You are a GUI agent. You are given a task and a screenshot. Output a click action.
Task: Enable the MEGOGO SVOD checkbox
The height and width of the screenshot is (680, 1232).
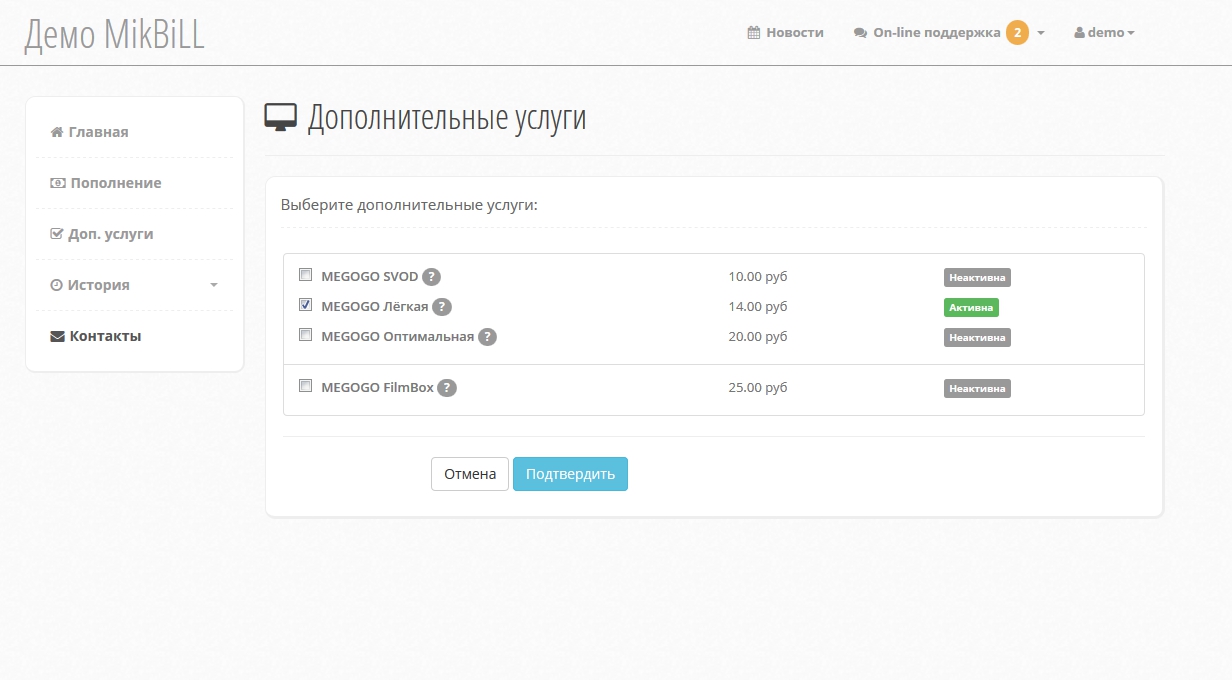coord(306,275)
